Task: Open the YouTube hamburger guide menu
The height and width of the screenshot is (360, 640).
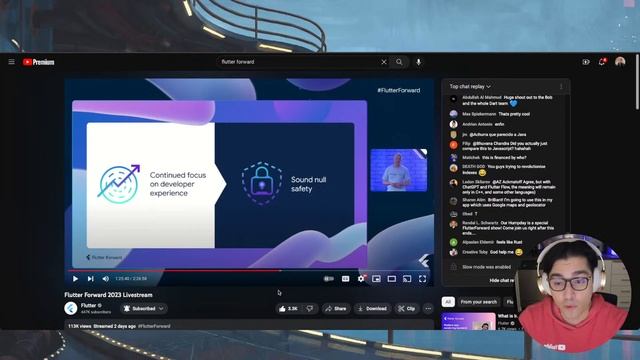Action: click(11, 62)
